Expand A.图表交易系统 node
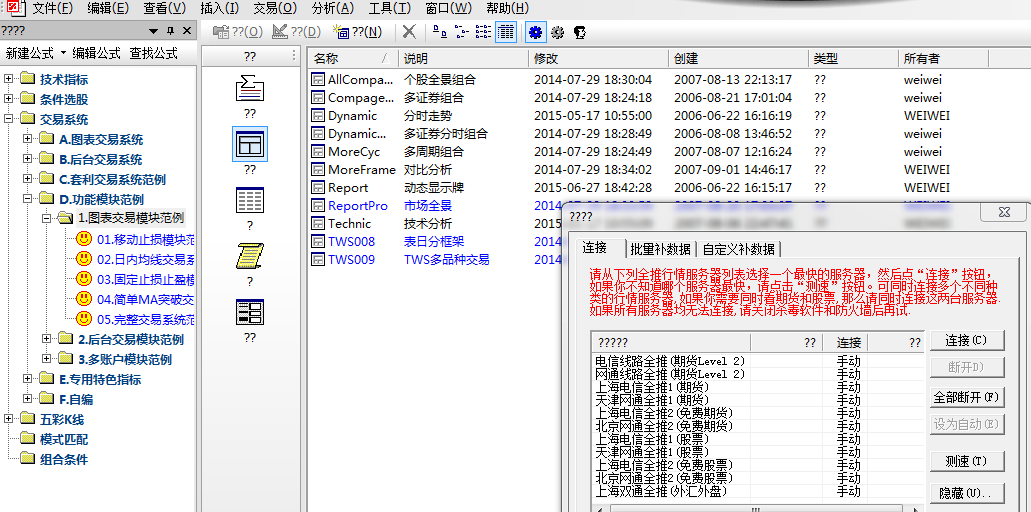 27,139
